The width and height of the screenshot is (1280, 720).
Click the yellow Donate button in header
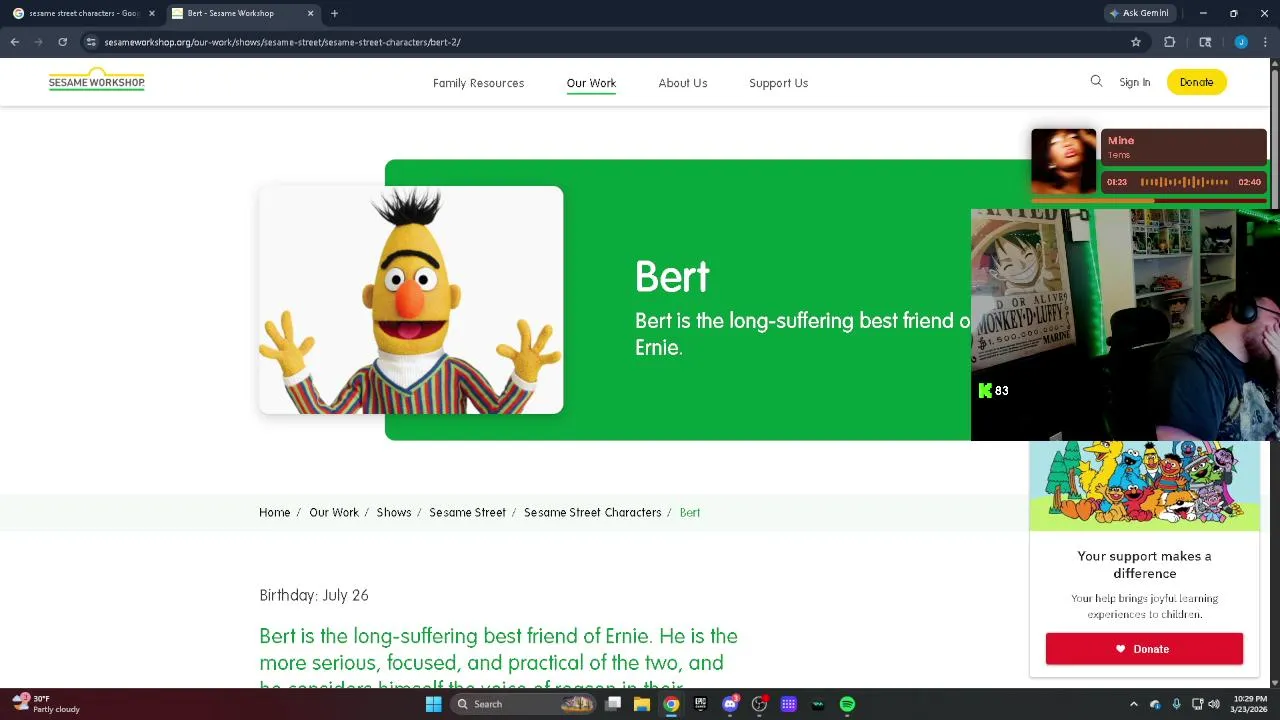[1196, 82]
